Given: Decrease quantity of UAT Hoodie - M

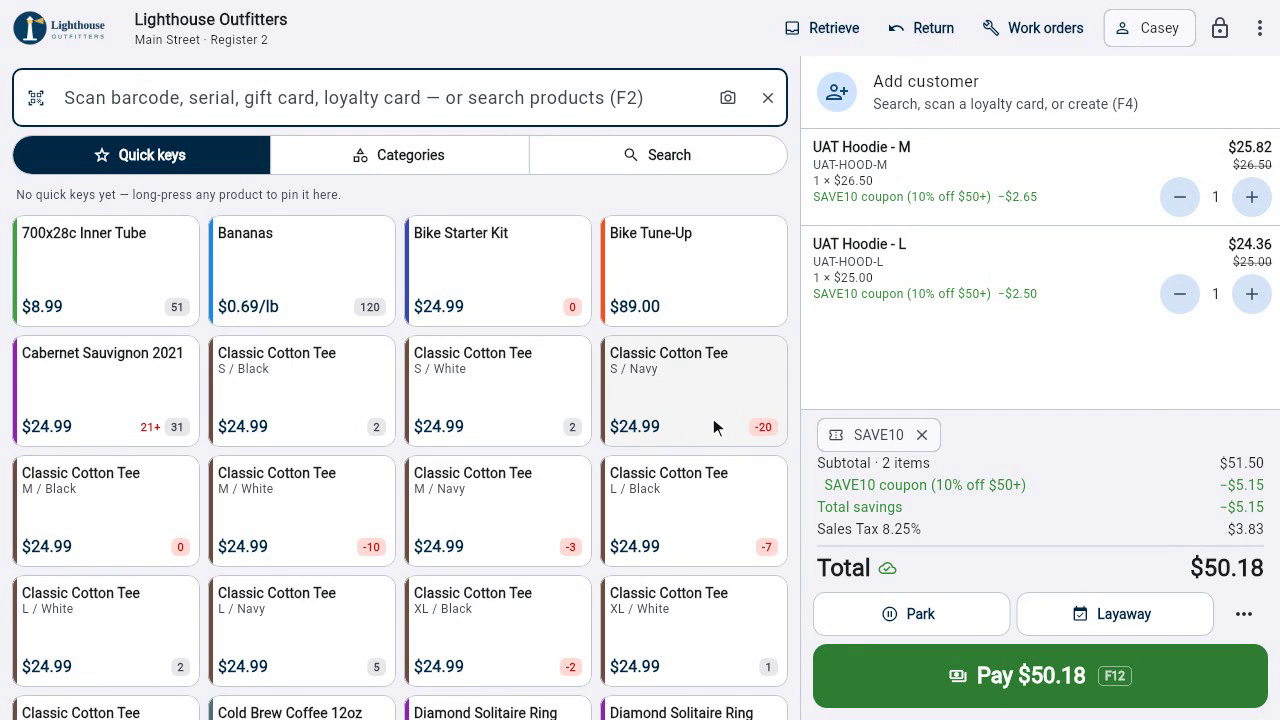Looking at the screenshot, I should tap(1180, 197).
